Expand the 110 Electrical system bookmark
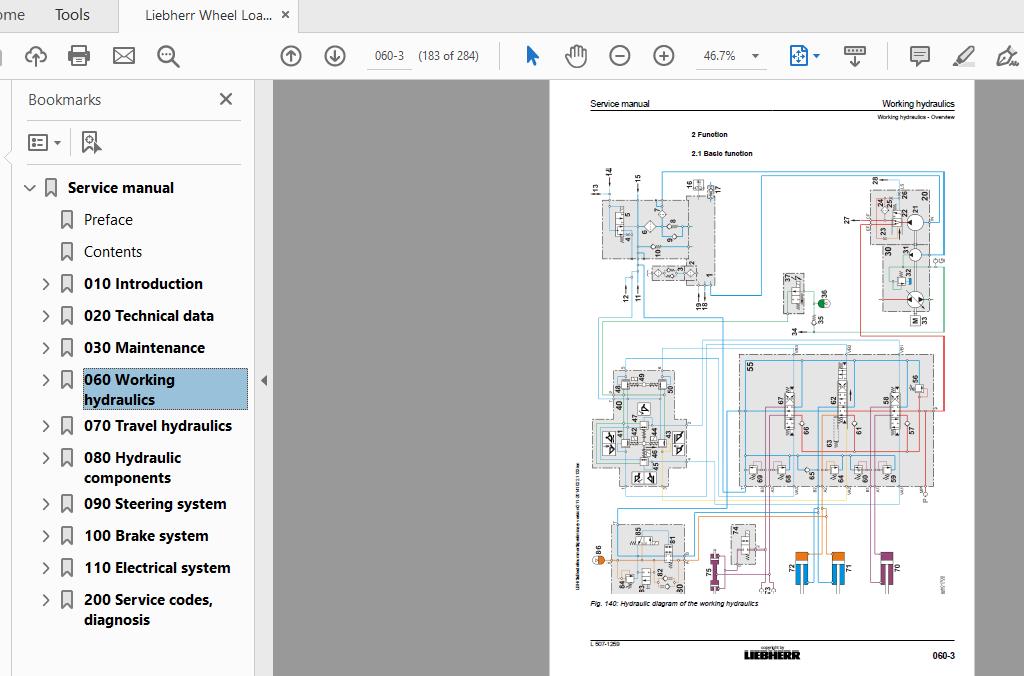The width and height of the screenshot is (1024, 676). coord(45,568)
